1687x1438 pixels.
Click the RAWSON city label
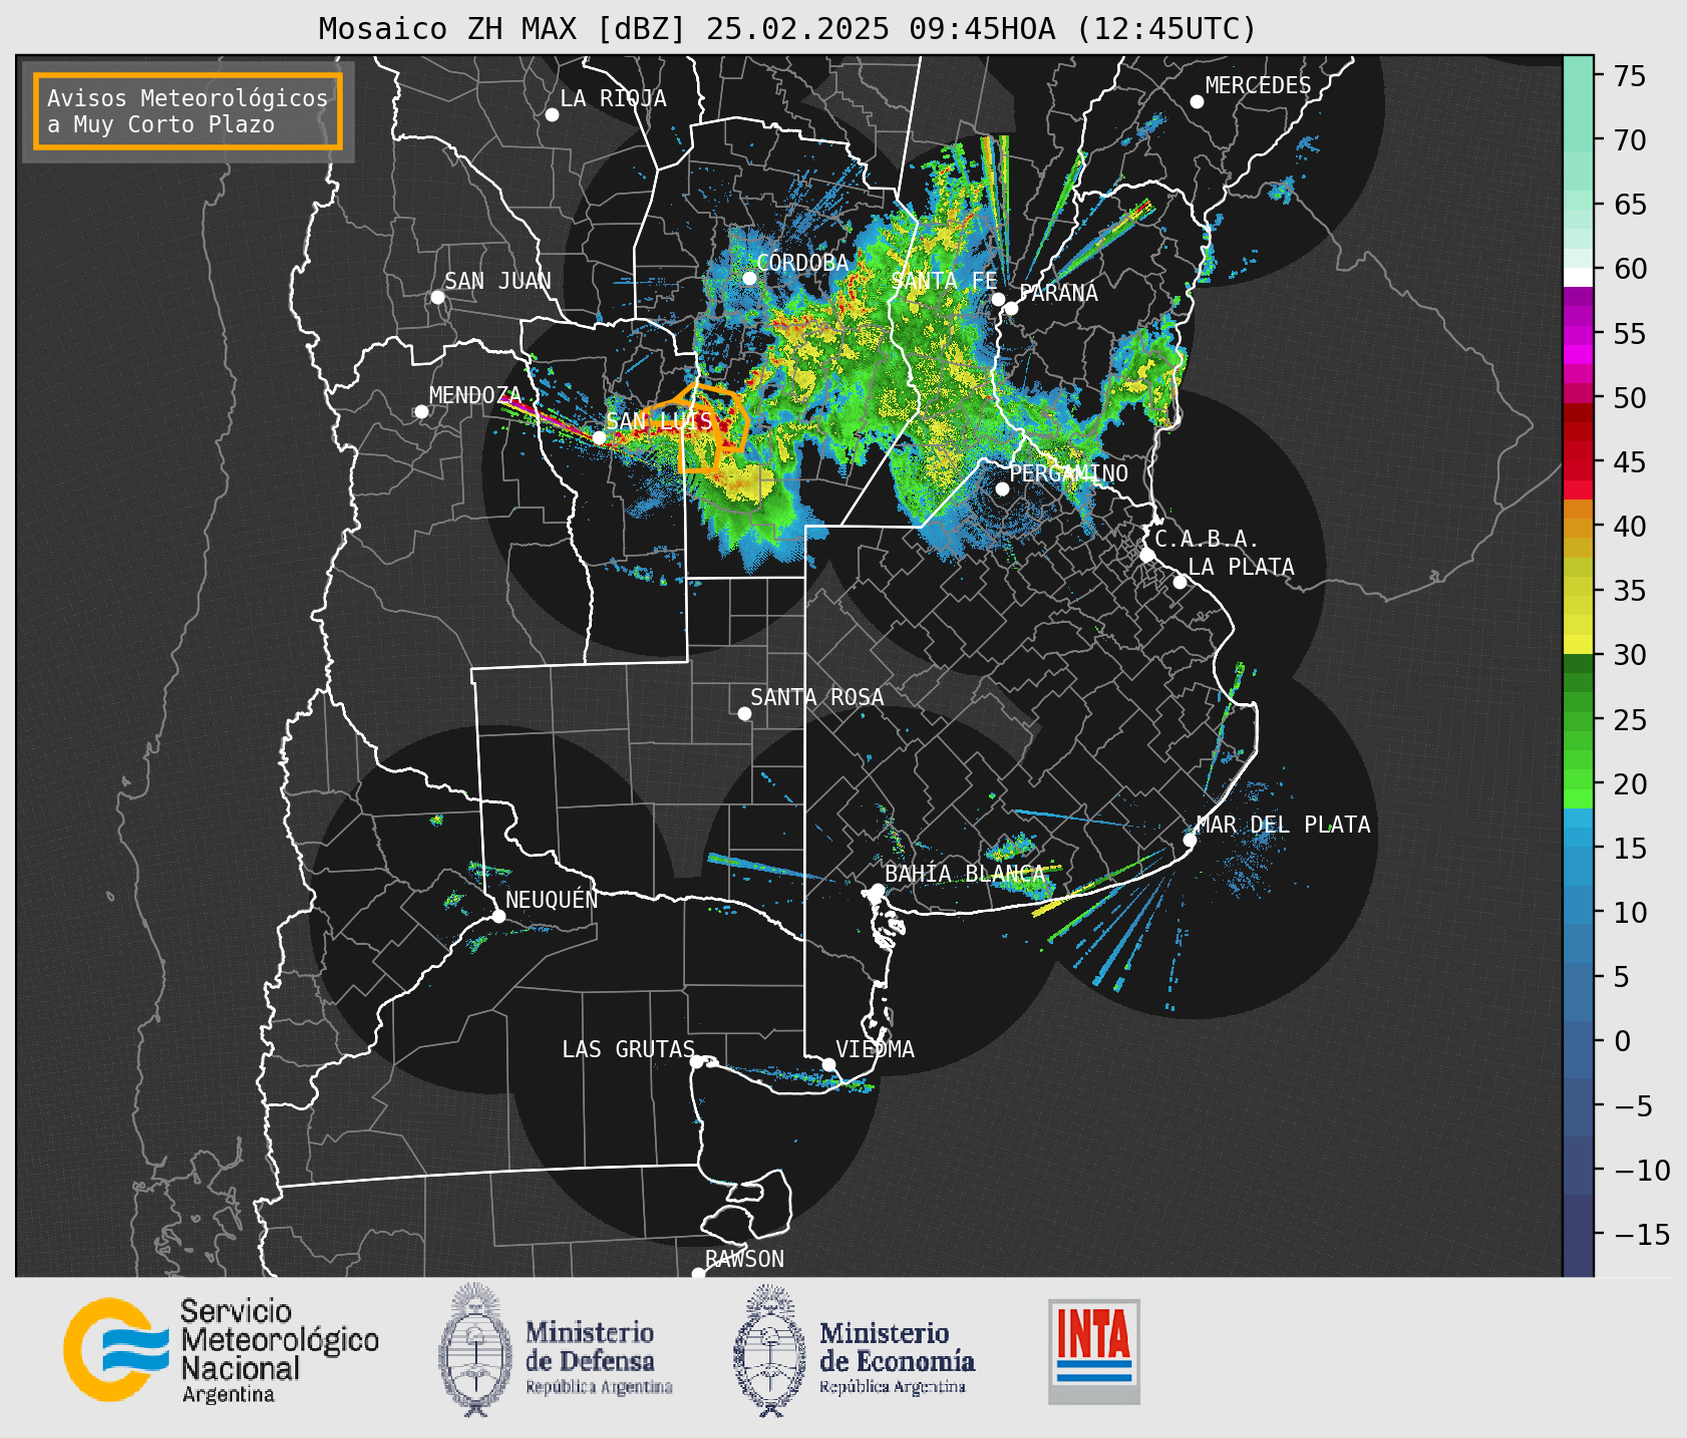[x=745, y=1259]
